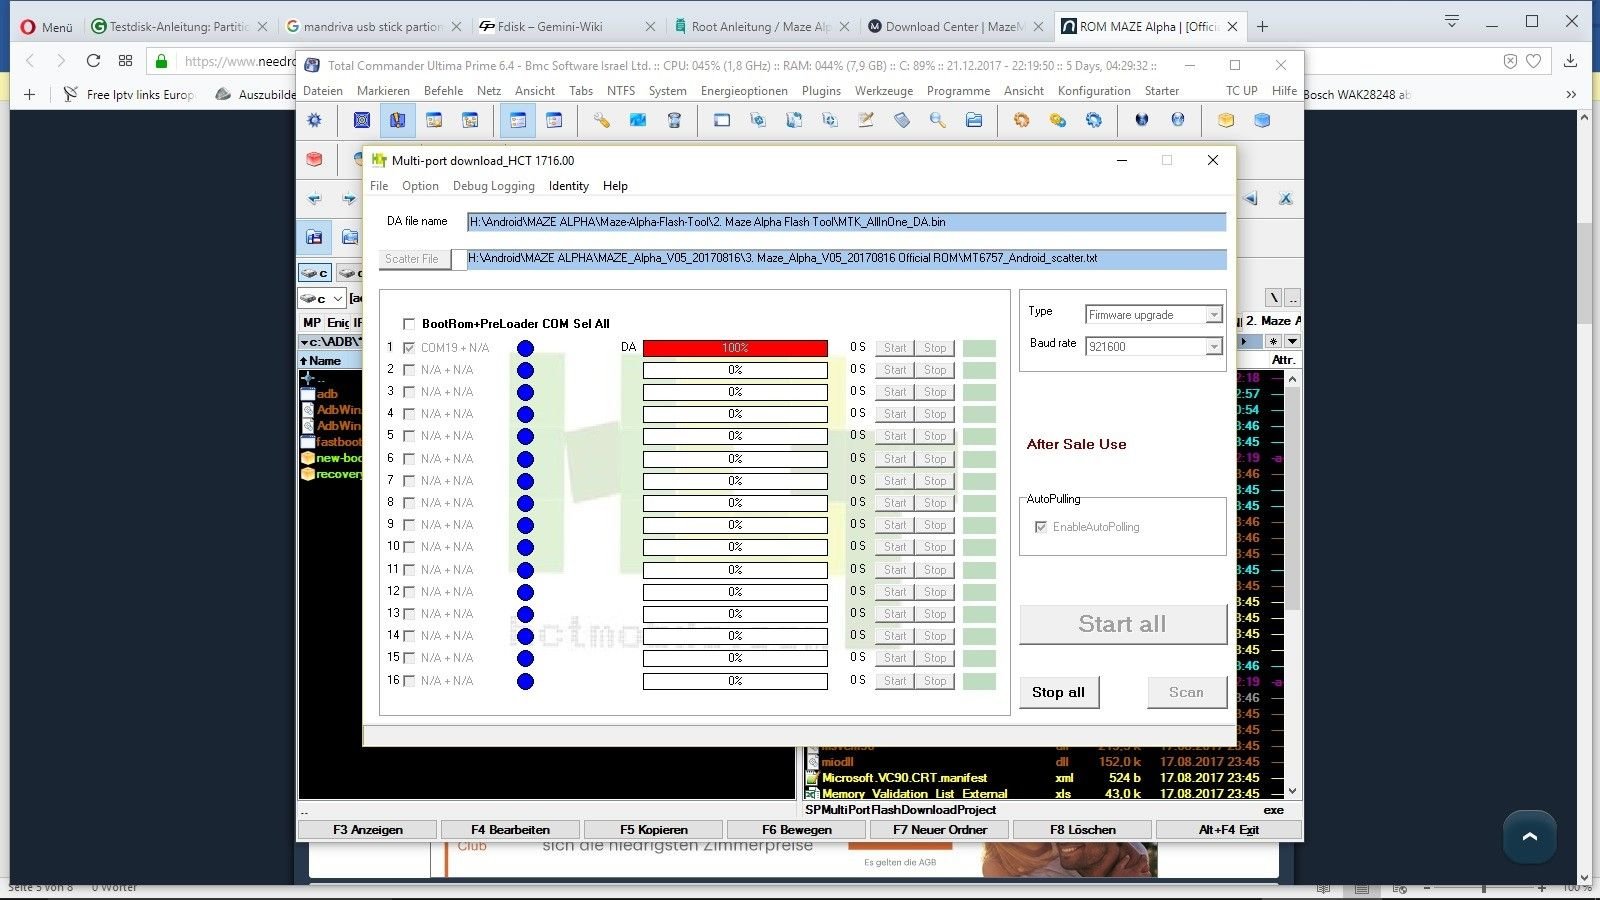The width and height of the screenshot is (1600, 900).
Task: Open Total Commander Werkzeuge menu
Action: pyautogui.click(x=884, y=91)
